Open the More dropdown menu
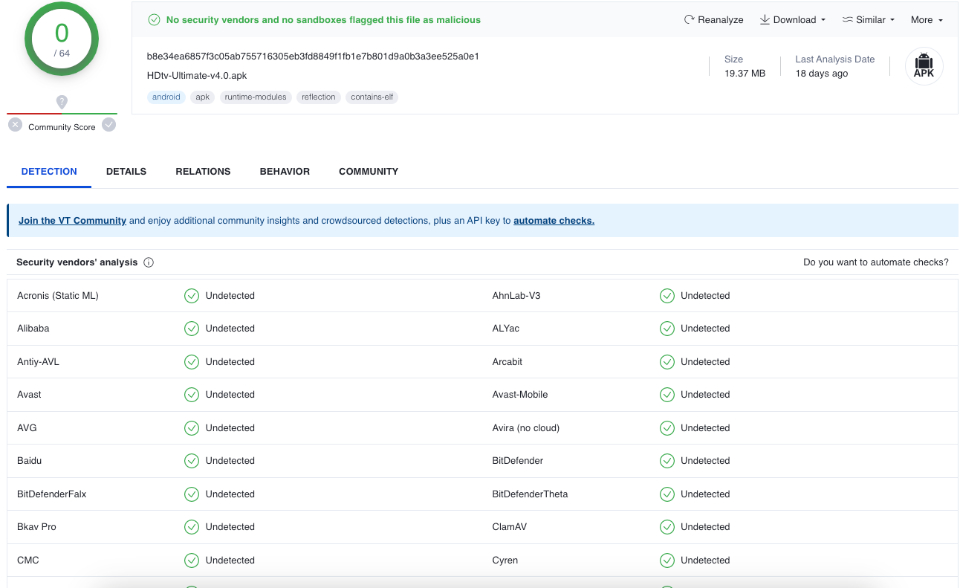Viewport: 960px width, 588px height. [927, 20]
